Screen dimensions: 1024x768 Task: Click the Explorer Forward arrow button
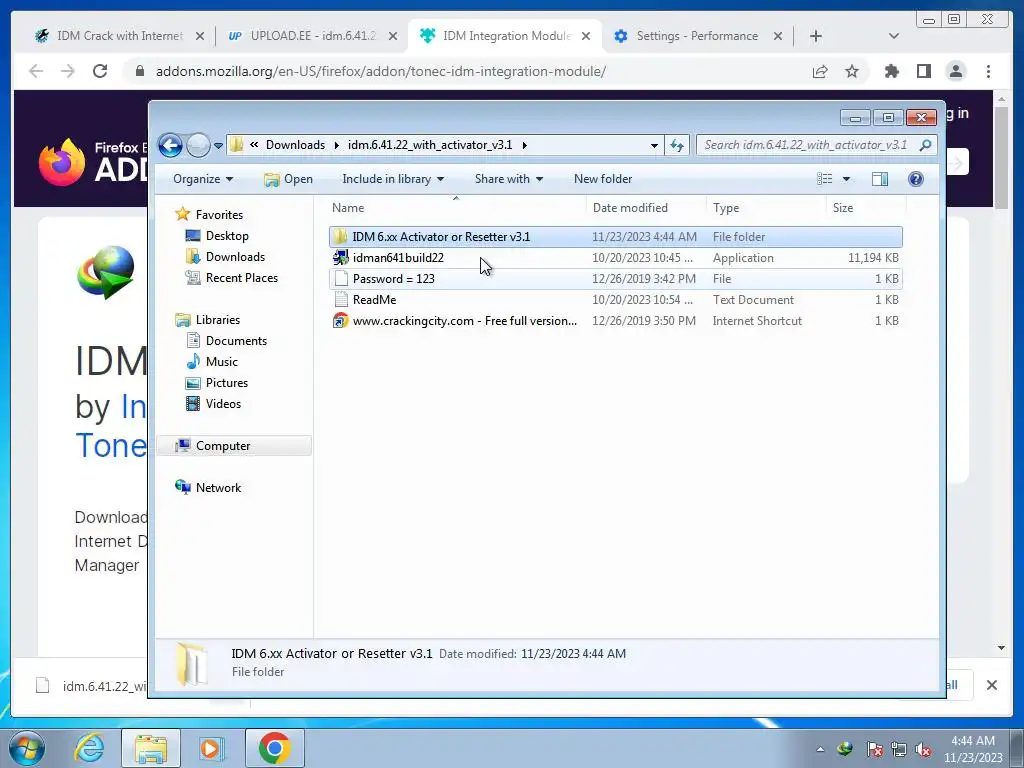click(x=198, y=145)
